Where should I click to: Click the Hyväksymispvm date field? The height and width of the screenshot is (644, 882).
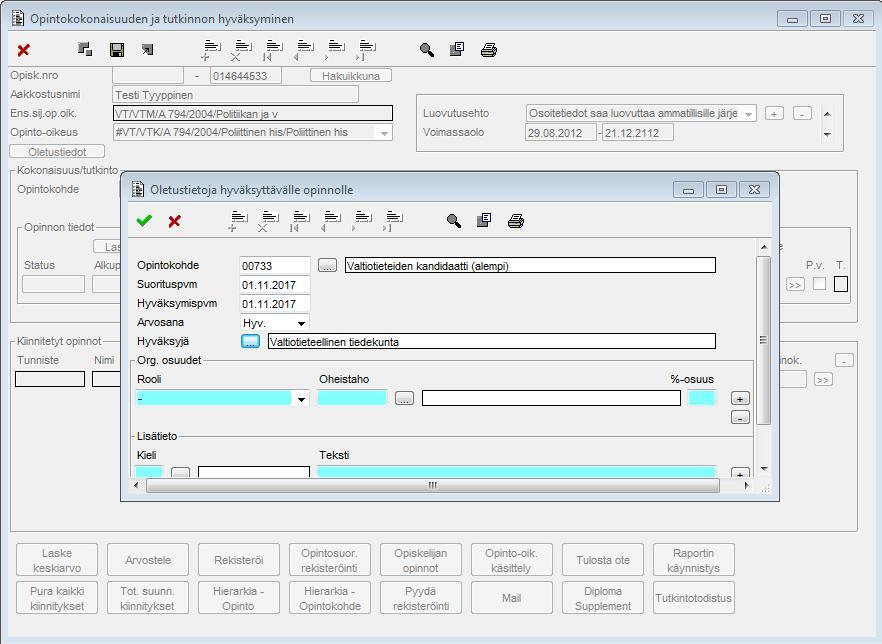[274, 304]
